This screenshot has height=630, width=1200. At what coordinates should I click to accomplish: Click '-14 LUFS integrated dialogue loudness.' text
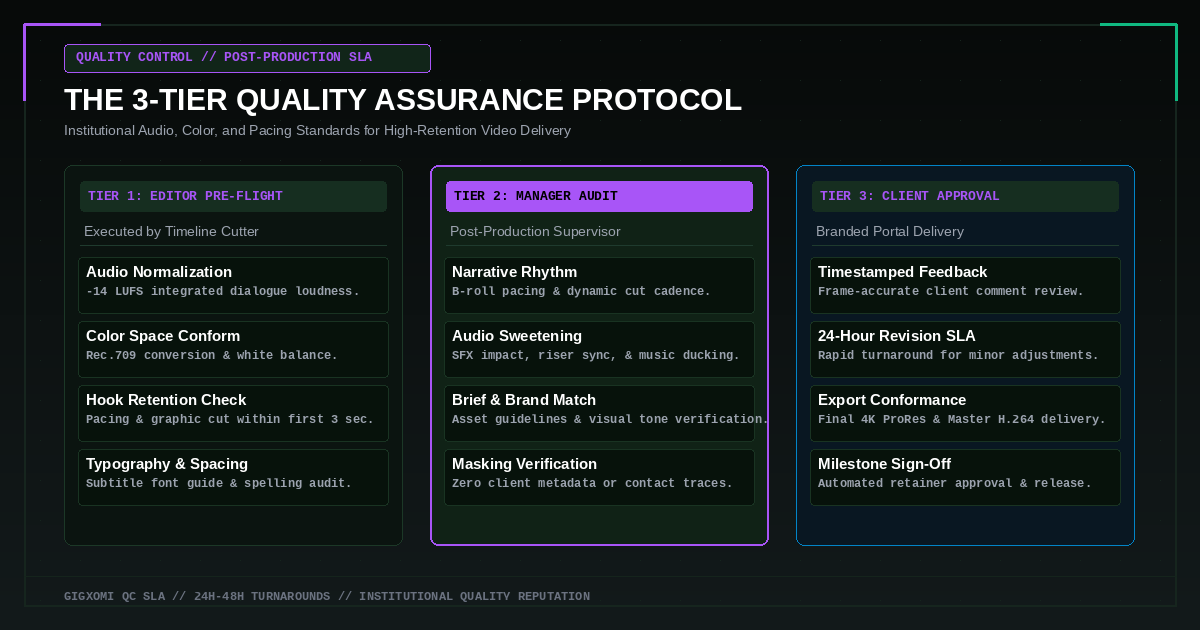(223, 291)
